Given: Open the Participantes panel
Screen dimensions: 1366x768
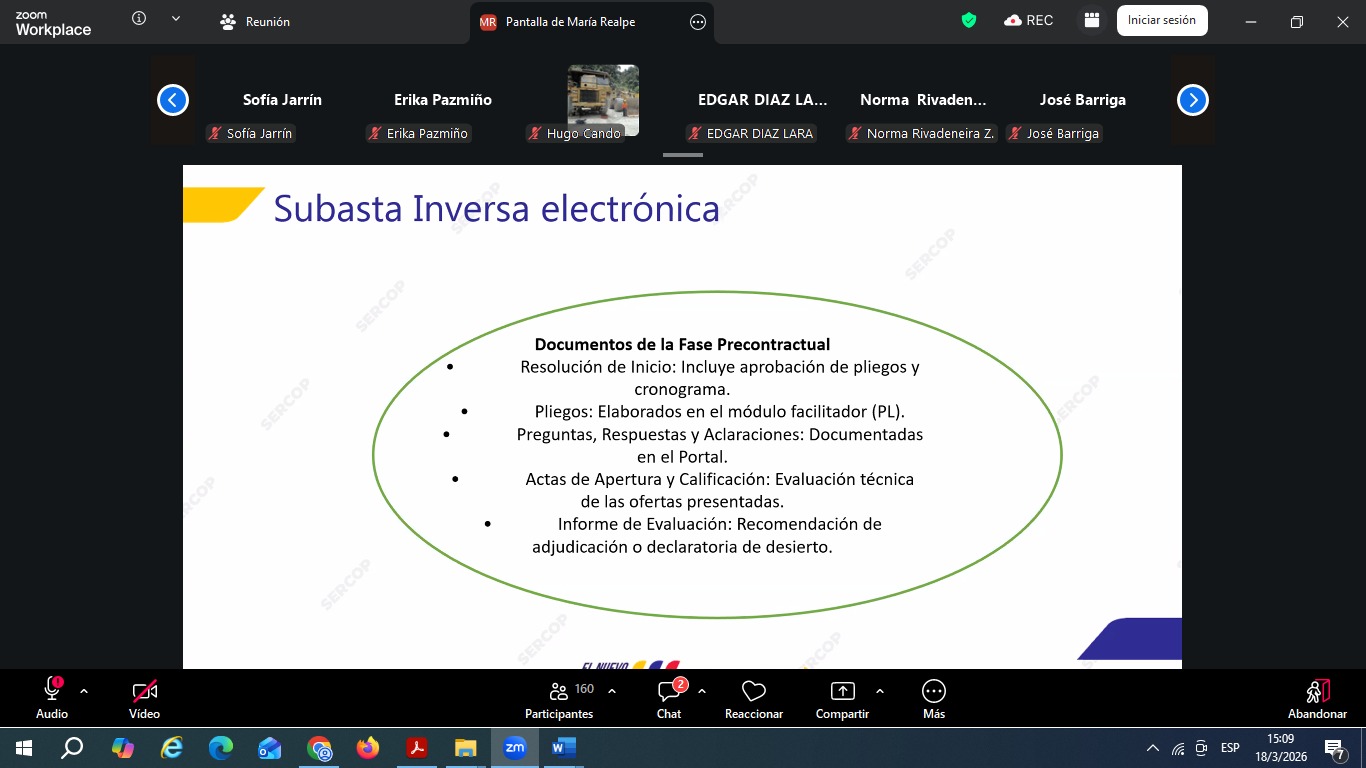Looking at the screenshot, I should coord(559,698).
